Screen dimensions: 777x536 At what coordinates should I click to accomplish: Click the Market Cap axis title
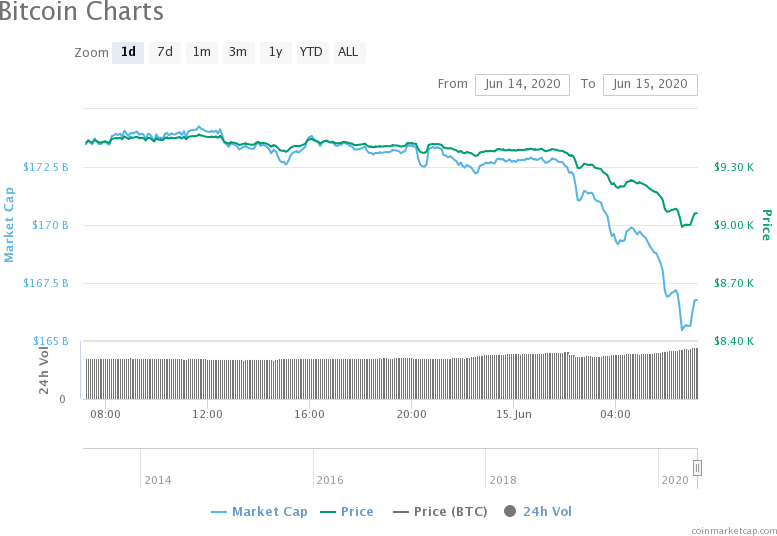point(9,224)
